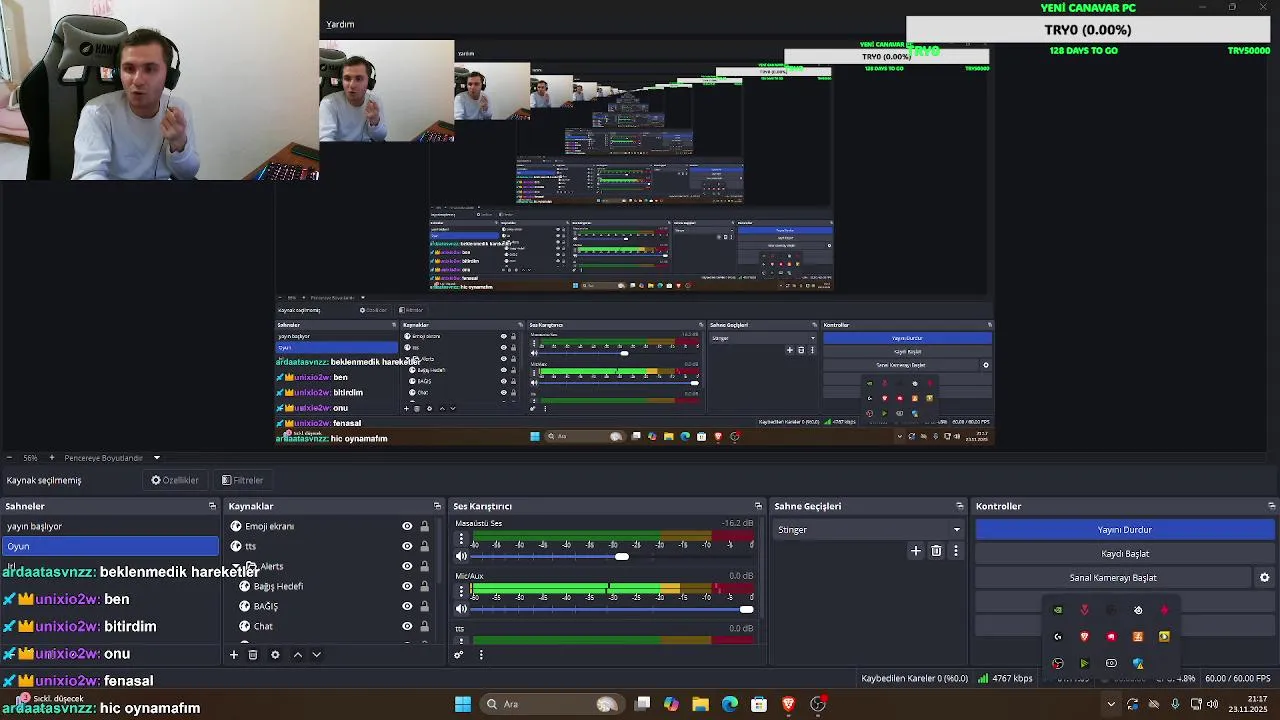Open Windows Security shield in tray overflow
This screenshot has width=1280, height=720.
coord(1138,663)
